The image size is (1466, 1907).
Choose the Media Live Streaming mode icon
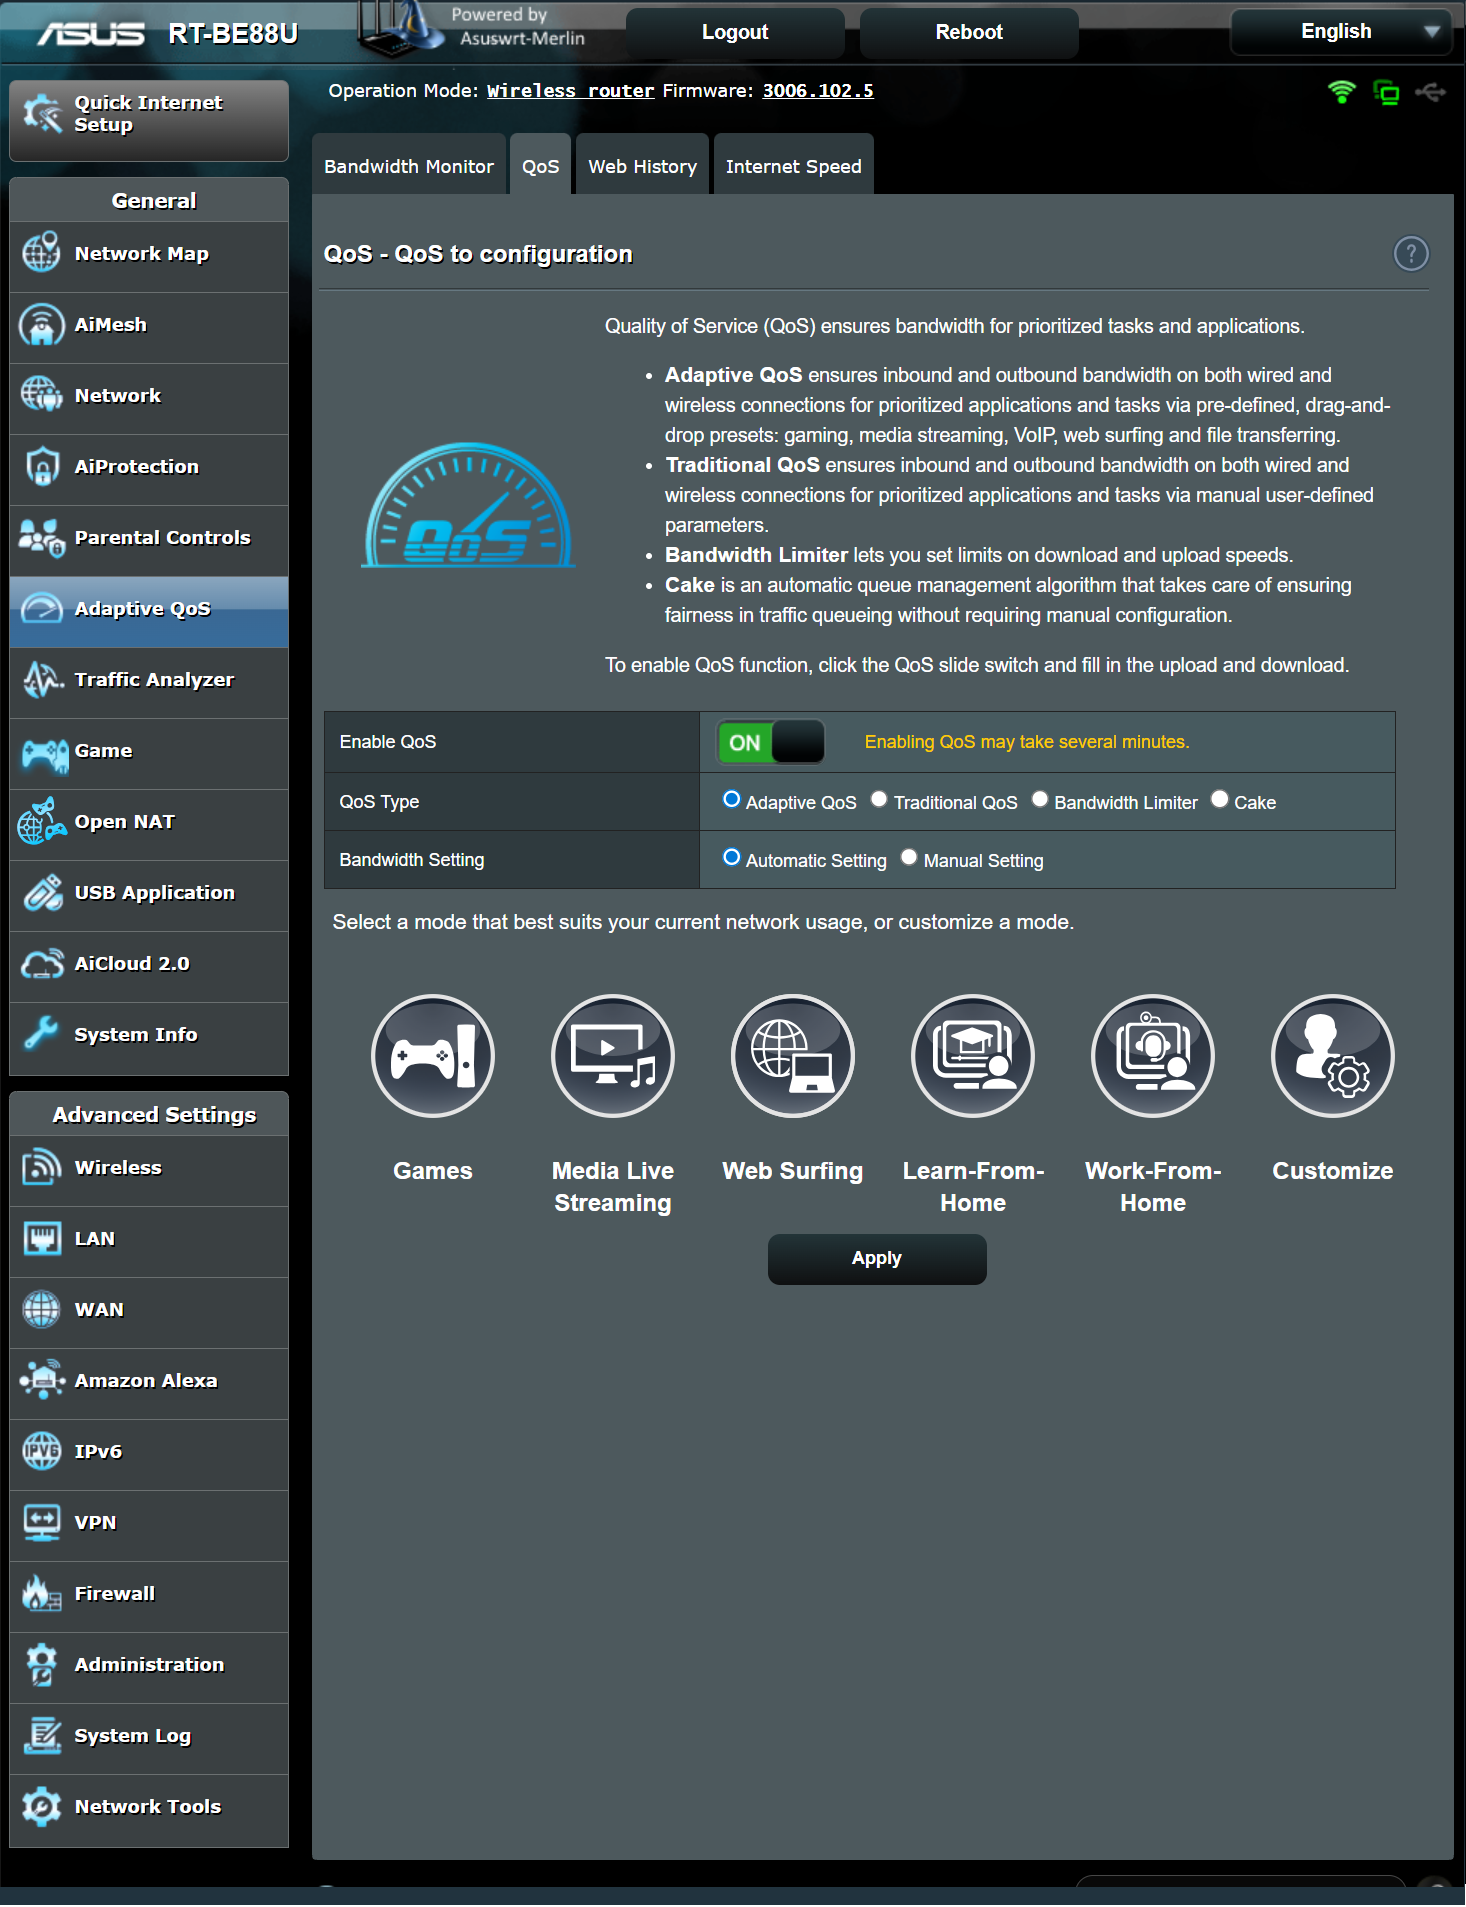612,1055
